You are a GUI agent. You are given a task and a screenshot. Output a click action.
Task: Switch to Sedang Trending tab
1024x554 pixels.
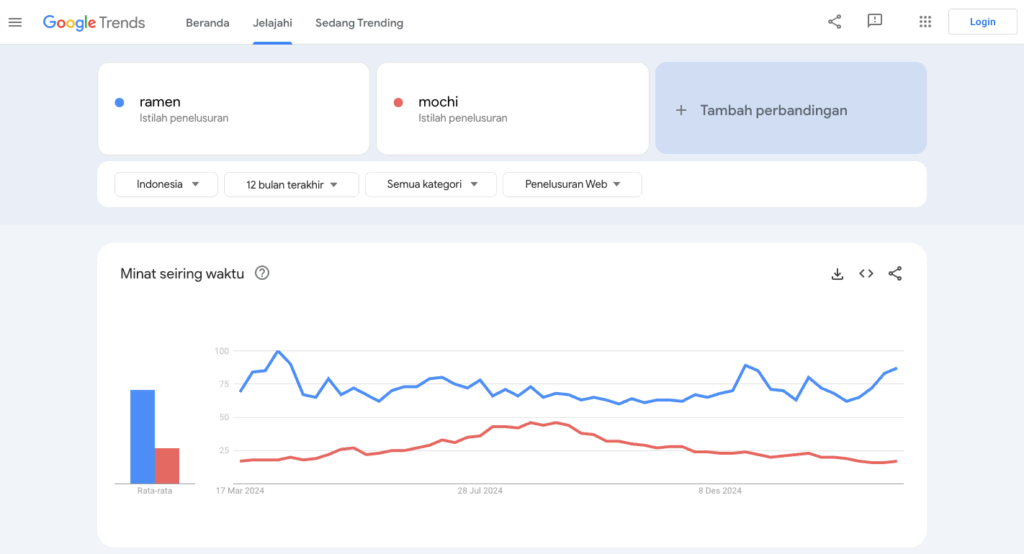(x=359, y=22)
